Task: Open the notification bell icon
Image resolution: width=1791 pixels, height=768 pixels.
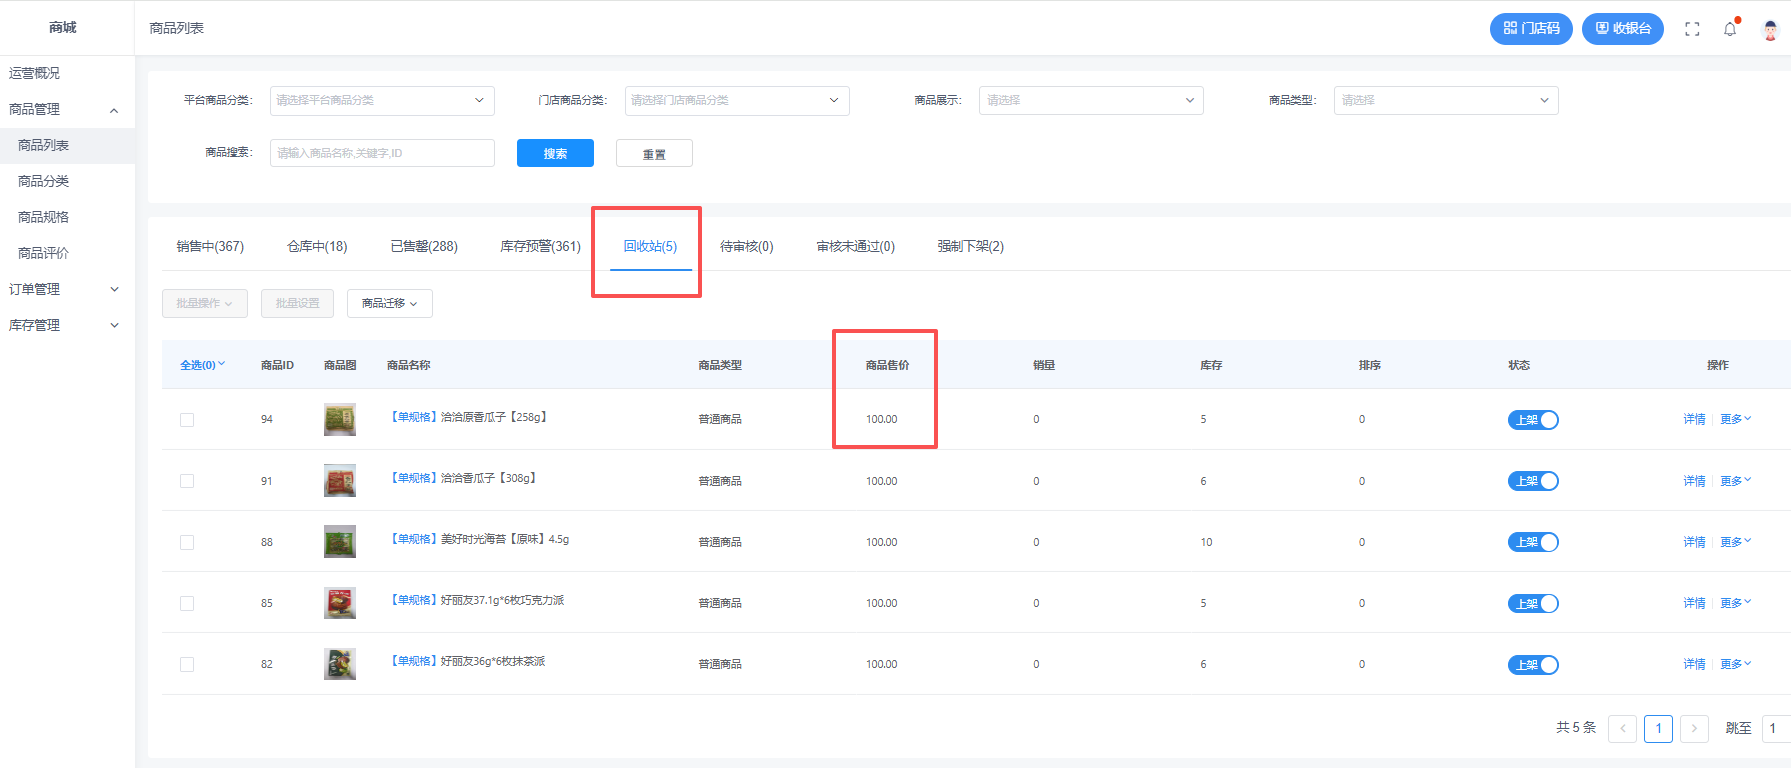Action: click(x=1730, y=29)
